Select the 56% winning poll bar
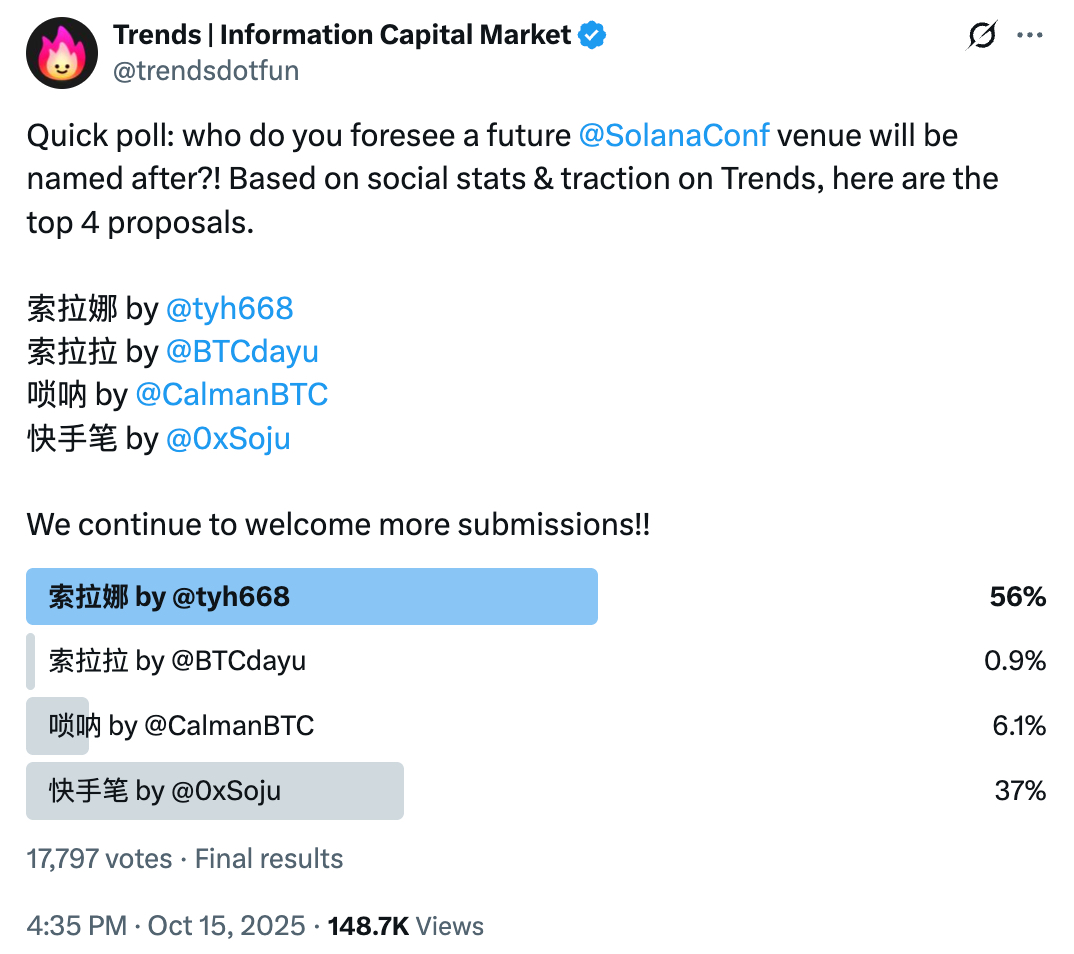The image size is (1074, 954). [x=311, y=597]
